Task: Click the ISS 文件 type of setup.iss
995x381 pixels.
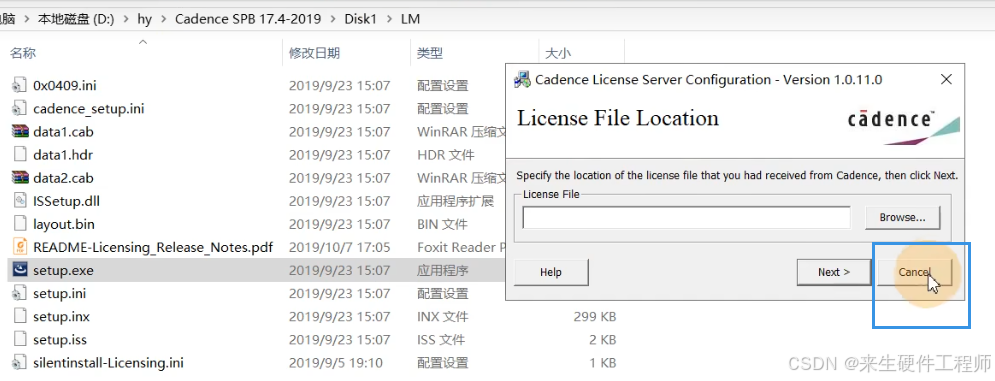Action: [441, 340]
